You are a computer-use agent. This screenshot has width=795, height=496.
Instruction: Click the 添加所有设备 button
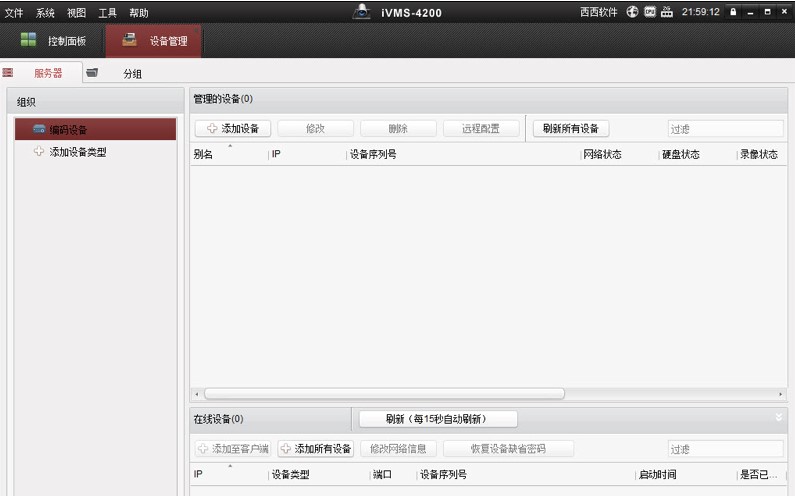coord(315,449)
